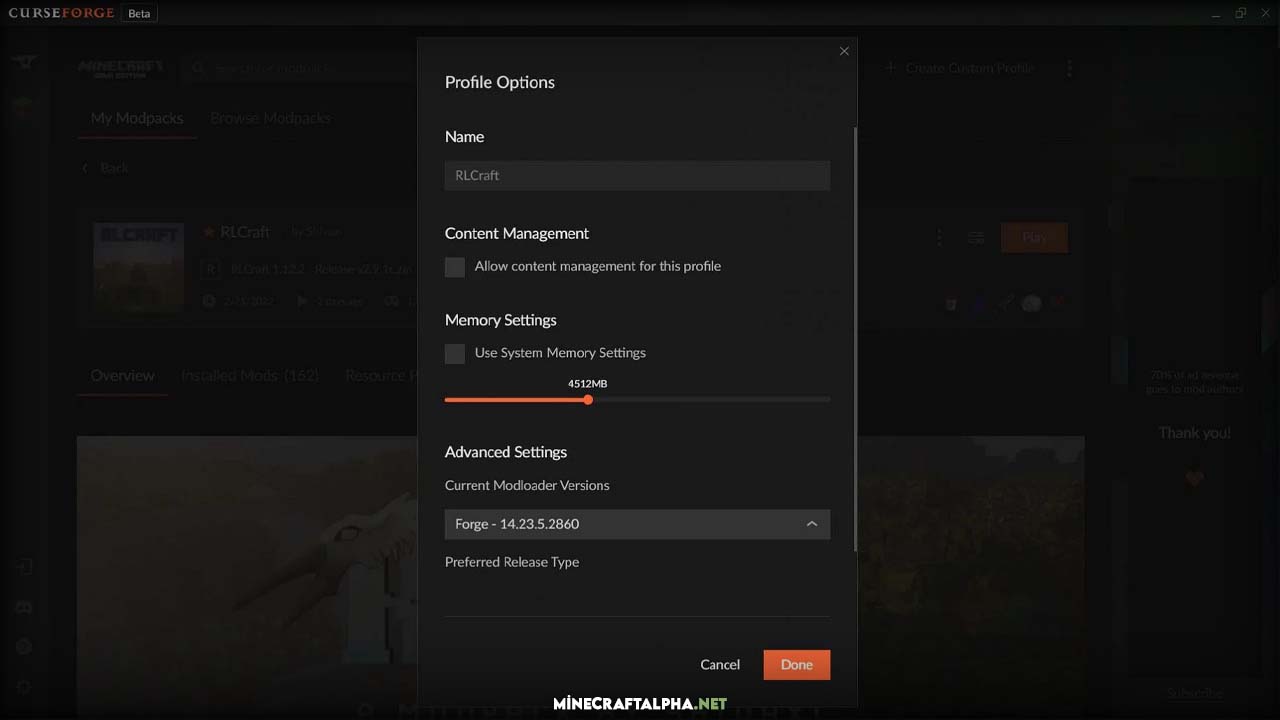The height and width of the screenshot is (720, 1280).
Task: Restore the CurseForge window from title bar
Action: tap(1240, 13)
